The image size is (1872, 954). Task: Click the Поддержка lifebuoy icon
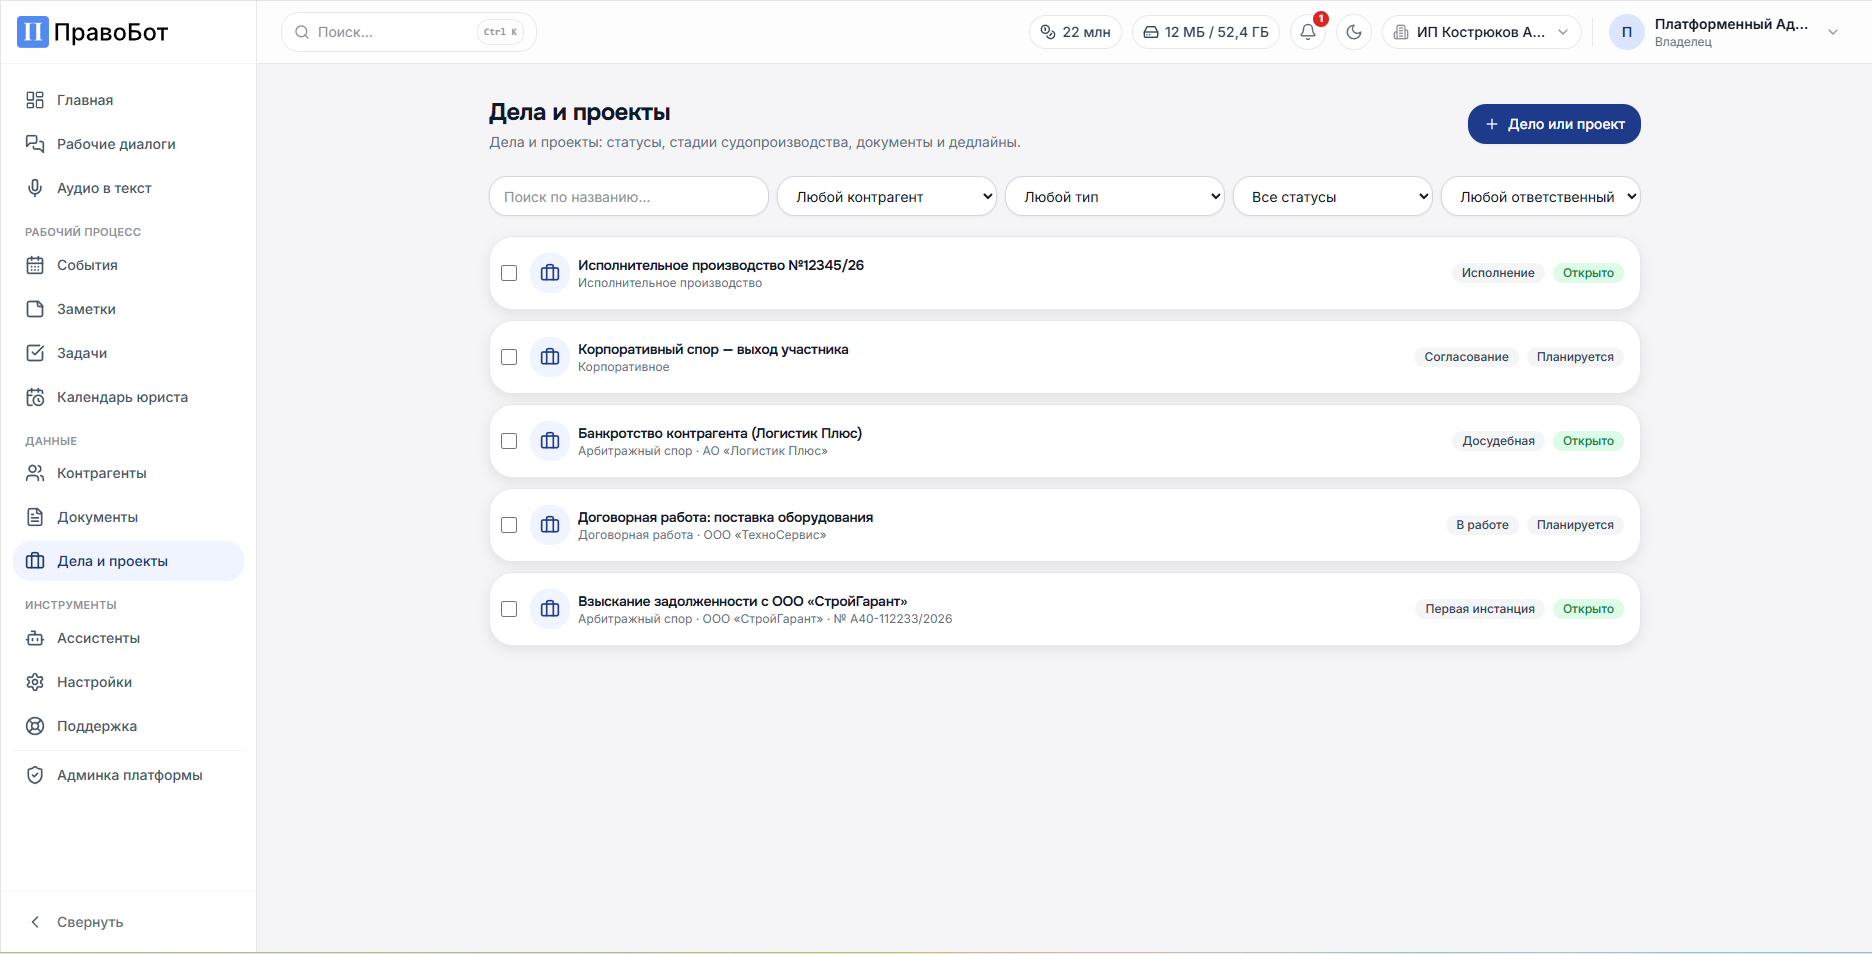35,726
